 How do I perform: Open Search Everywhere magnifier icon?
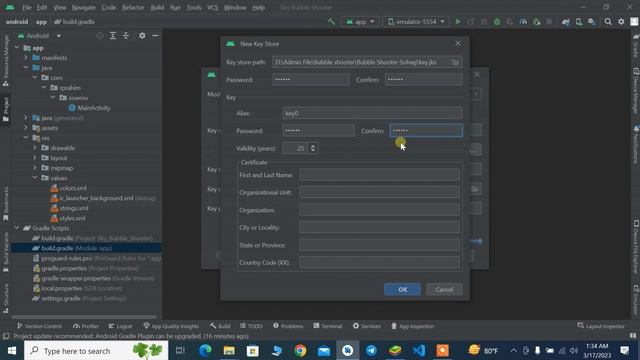608,22
